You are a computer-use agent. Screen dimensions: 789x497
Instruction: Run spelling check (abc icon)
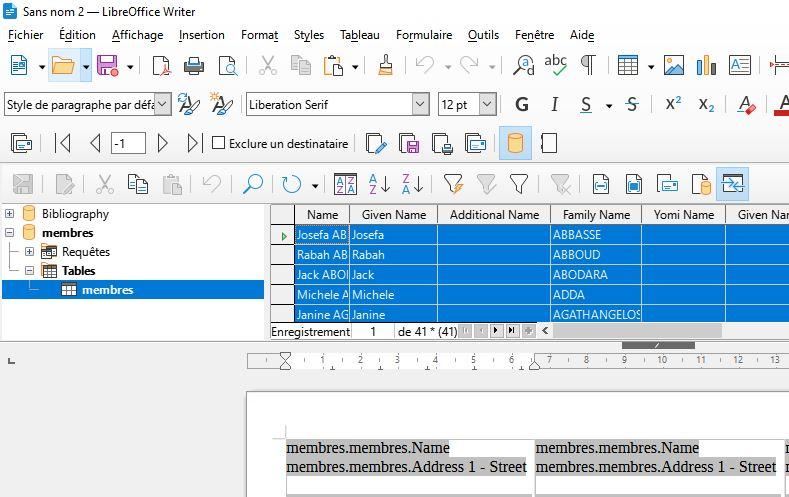556,65
